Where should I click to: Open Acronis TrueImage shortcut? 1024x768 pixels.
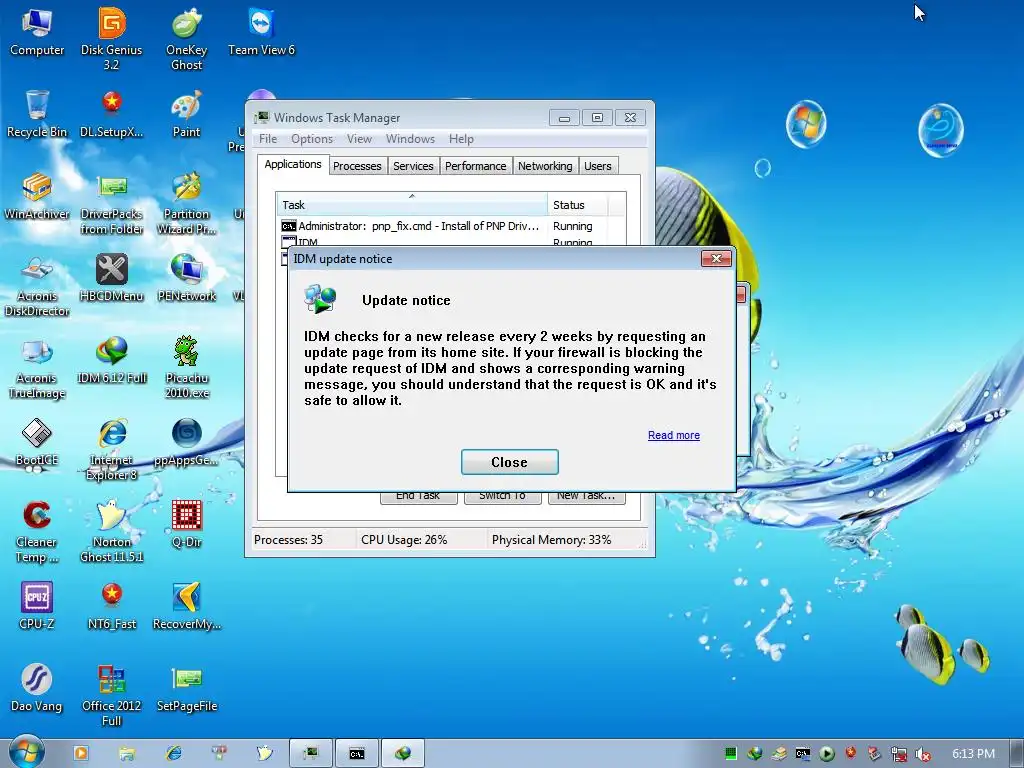[37, 368]
